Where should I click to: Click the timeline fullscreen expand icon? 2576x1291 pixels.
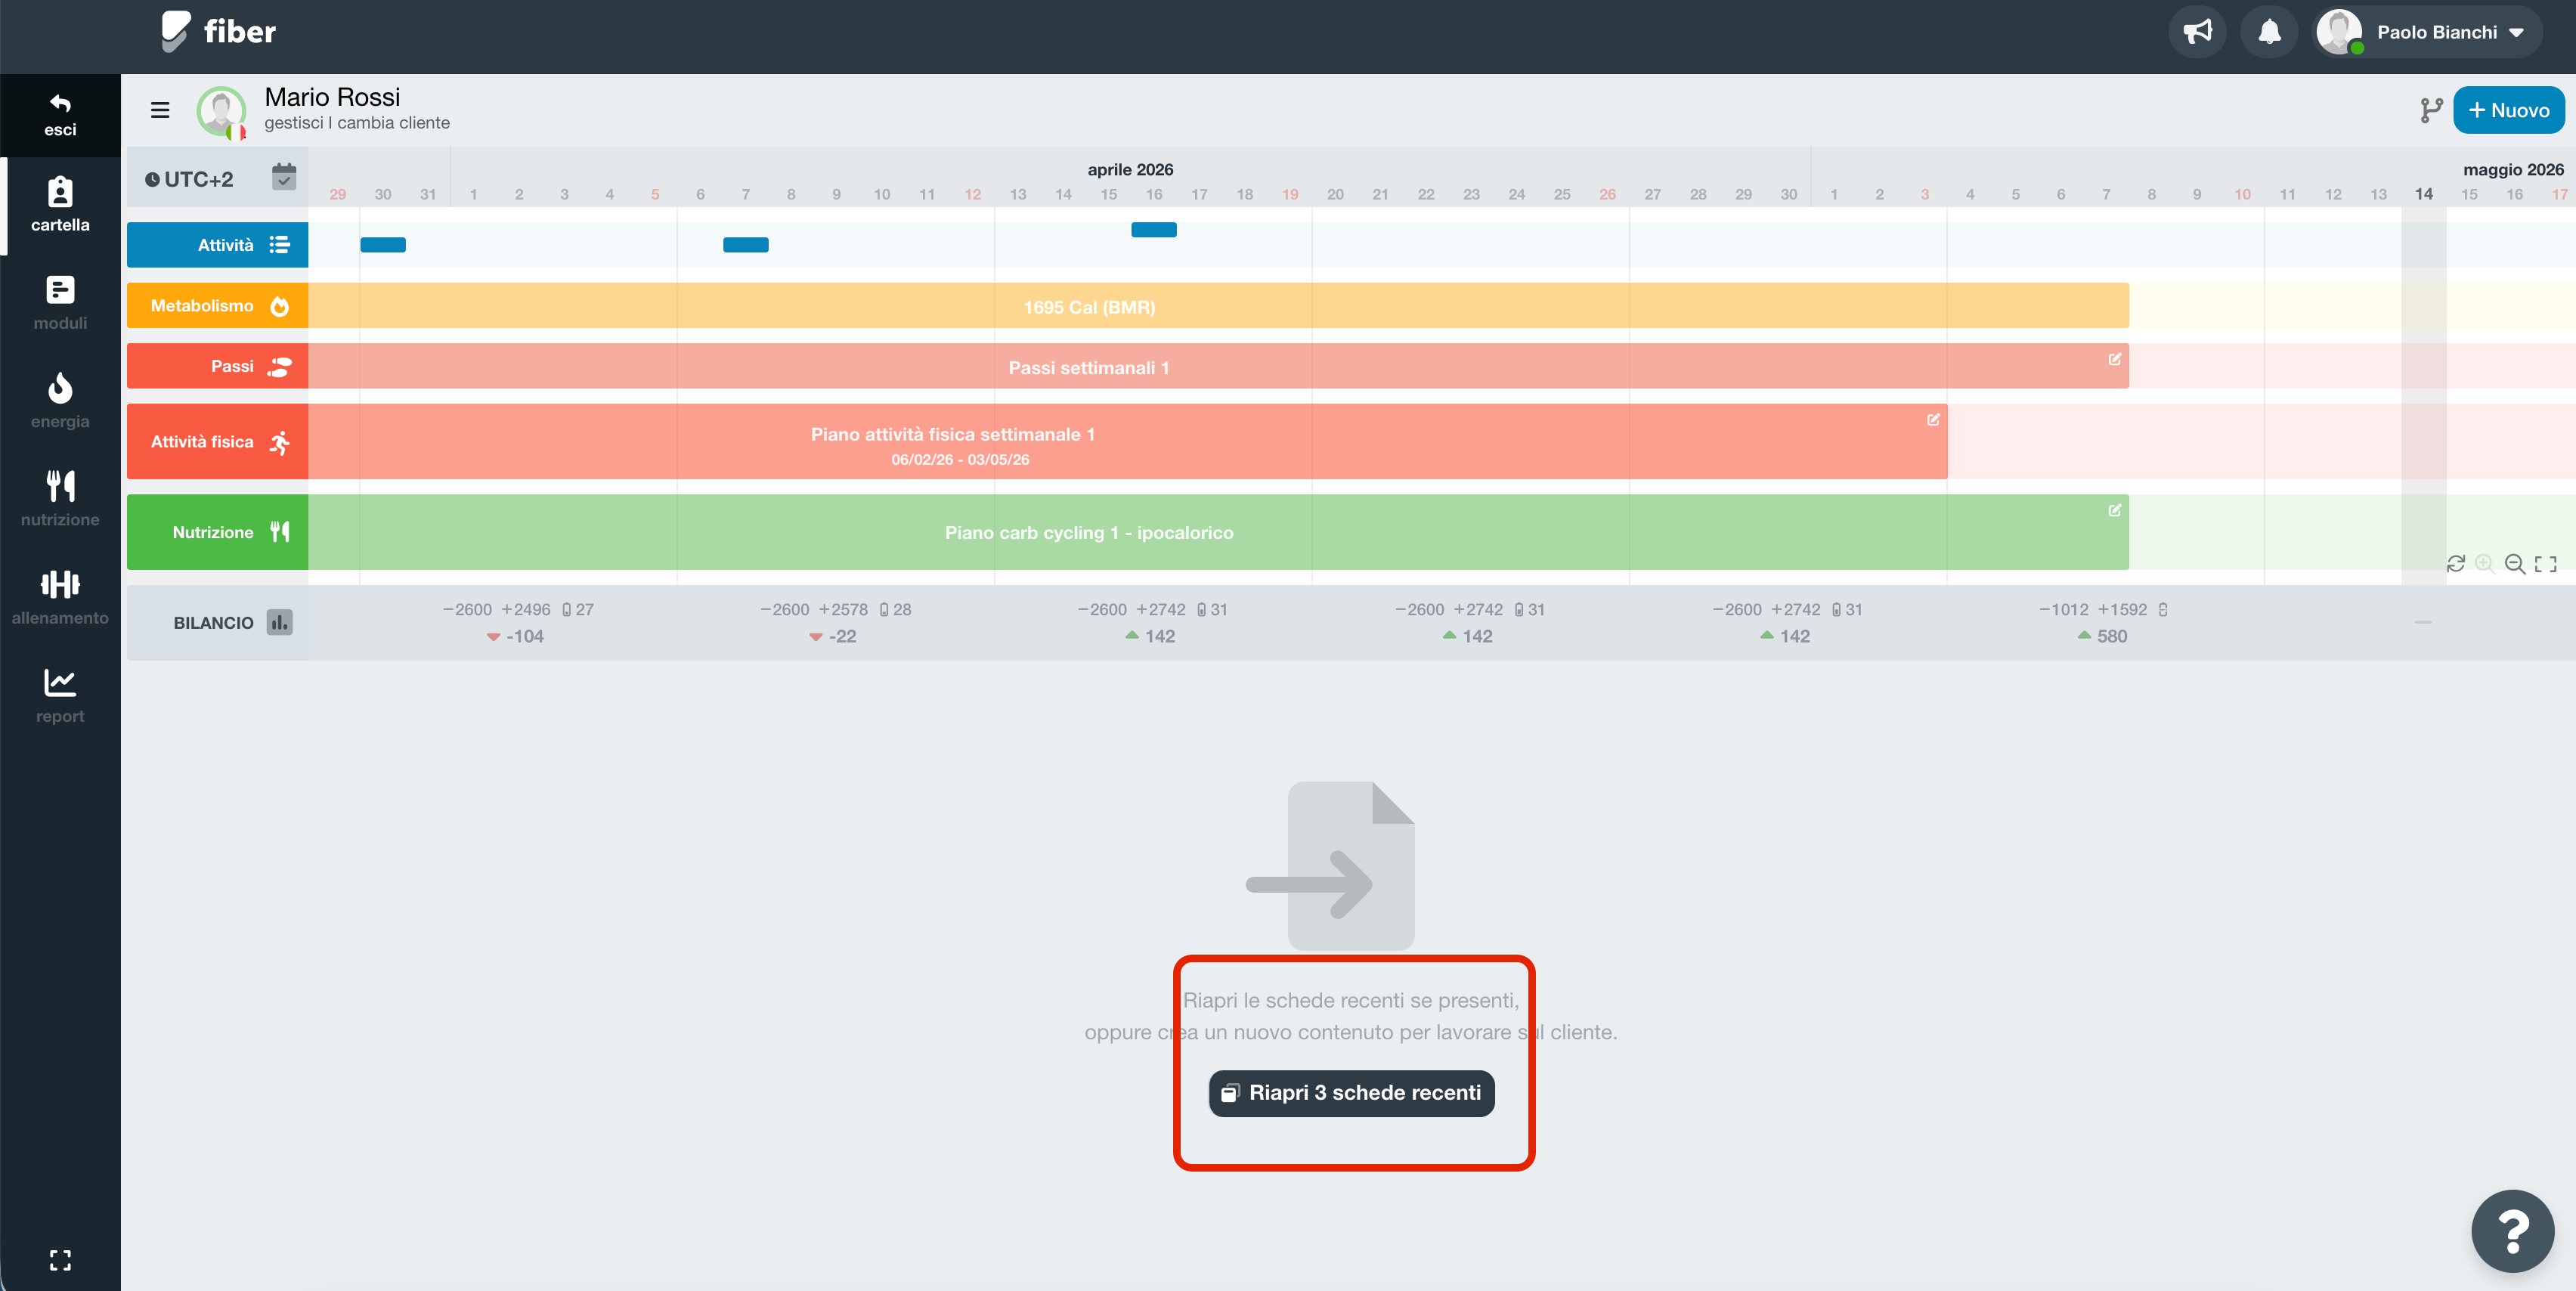click(2546, 564)
